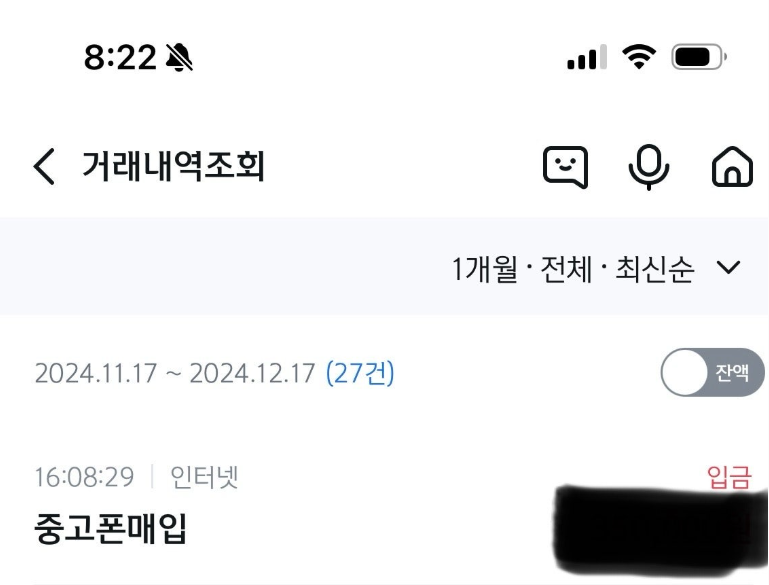This screenshot has height=585, width=769.
Task: Tap the 거래내역조회 page title
Action: [173, 166]
